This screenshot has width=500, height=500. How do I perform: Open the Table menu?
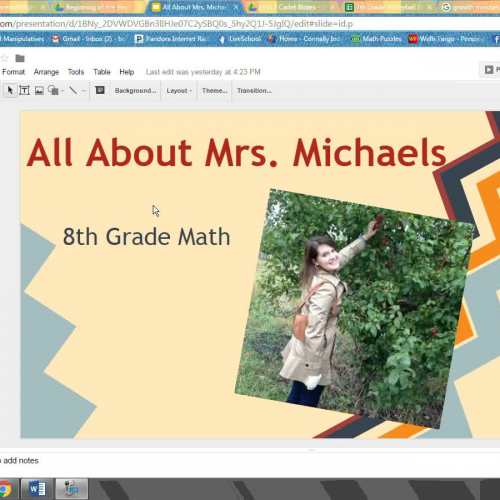pyautogui.click(x=102, y=72)
